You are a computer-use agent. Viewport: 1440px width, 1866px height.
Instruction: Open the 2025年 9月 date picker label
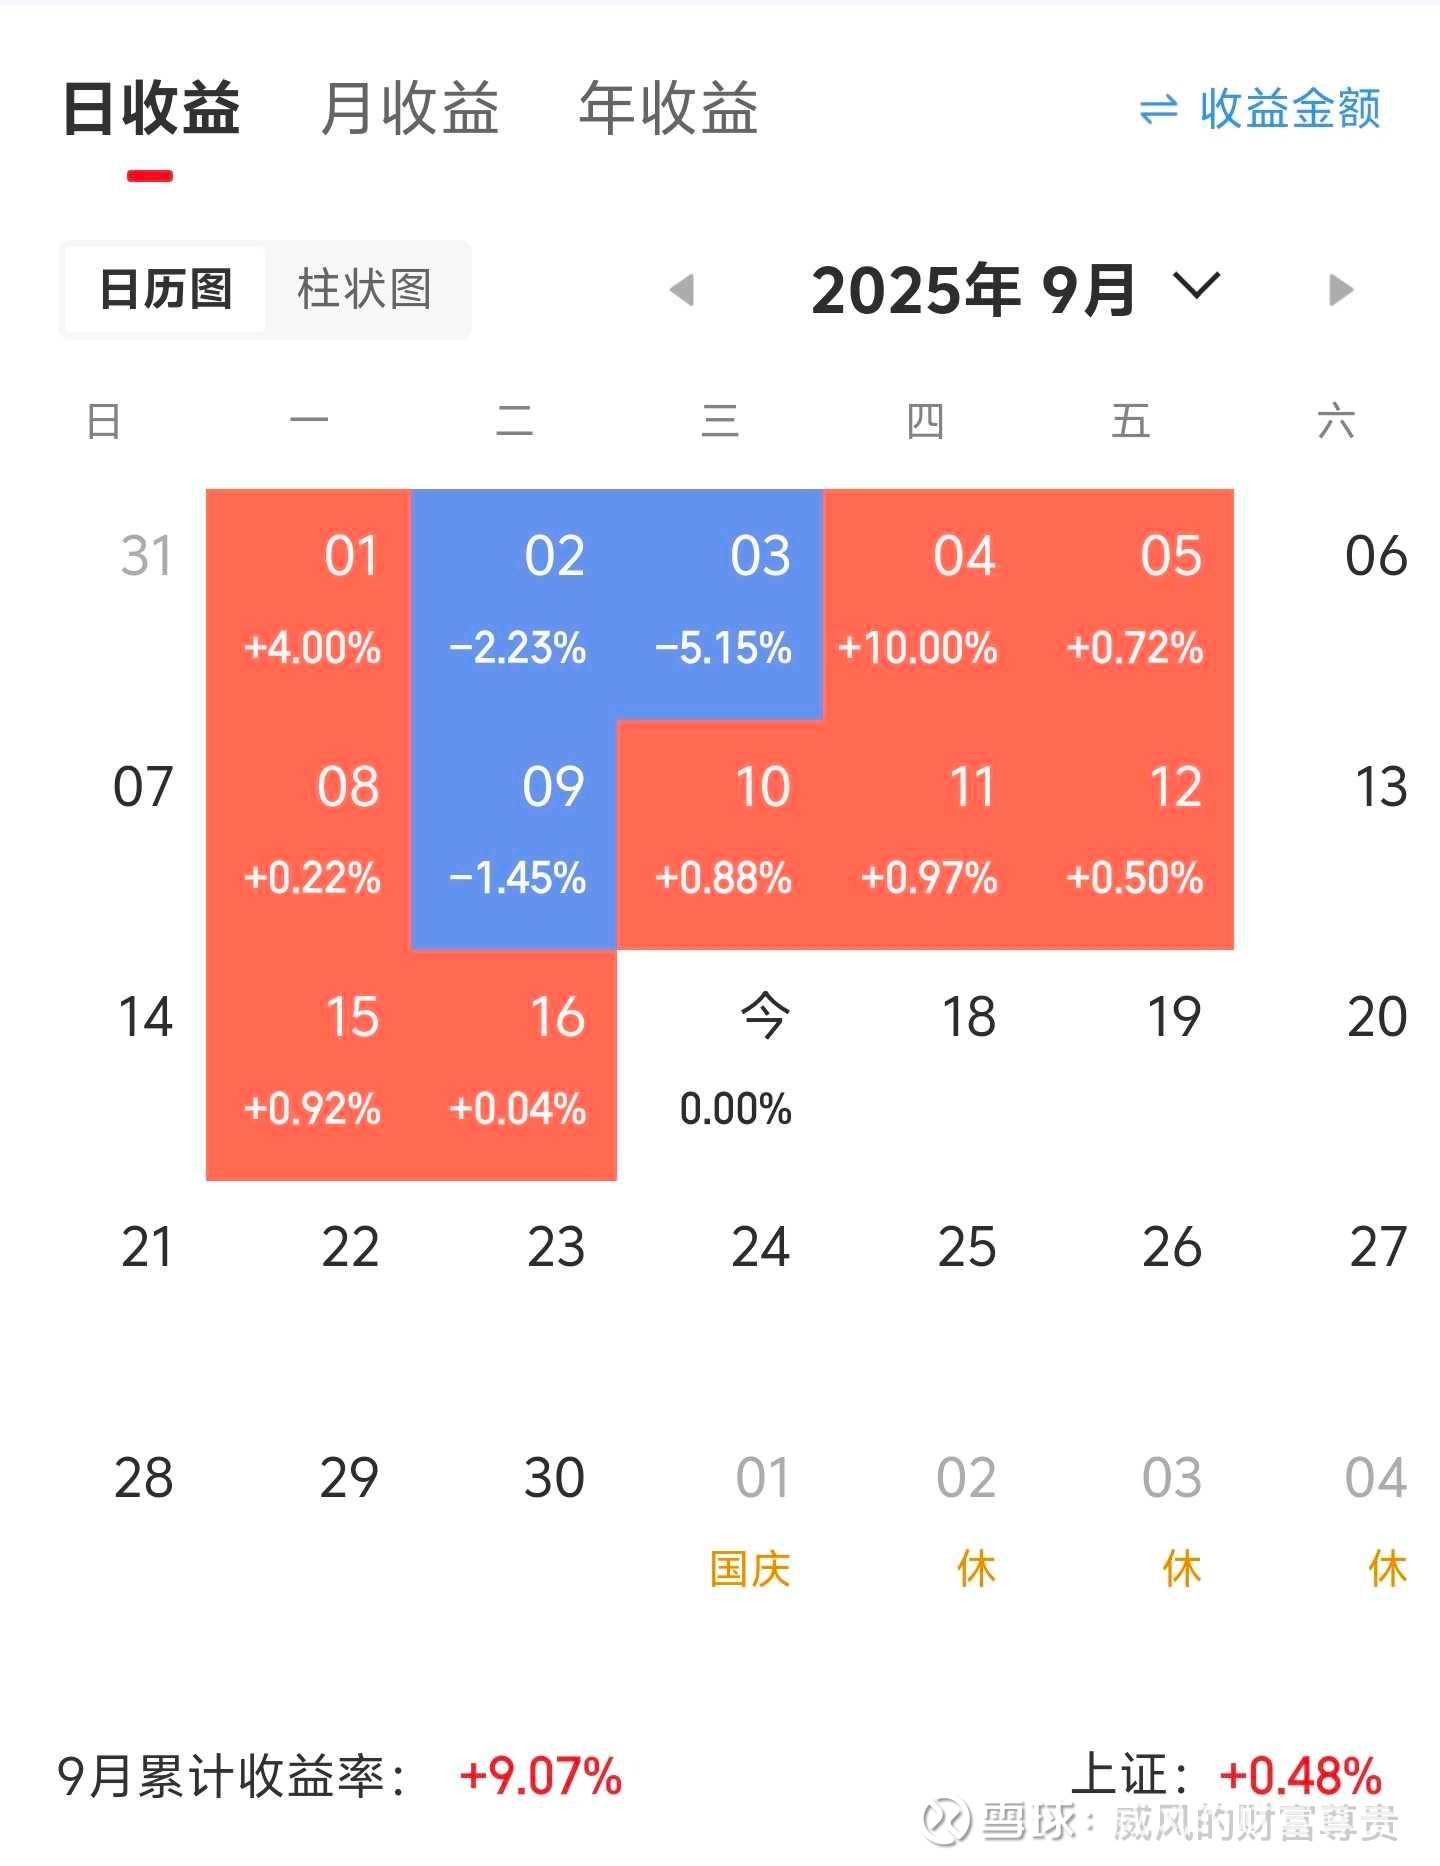972,290
